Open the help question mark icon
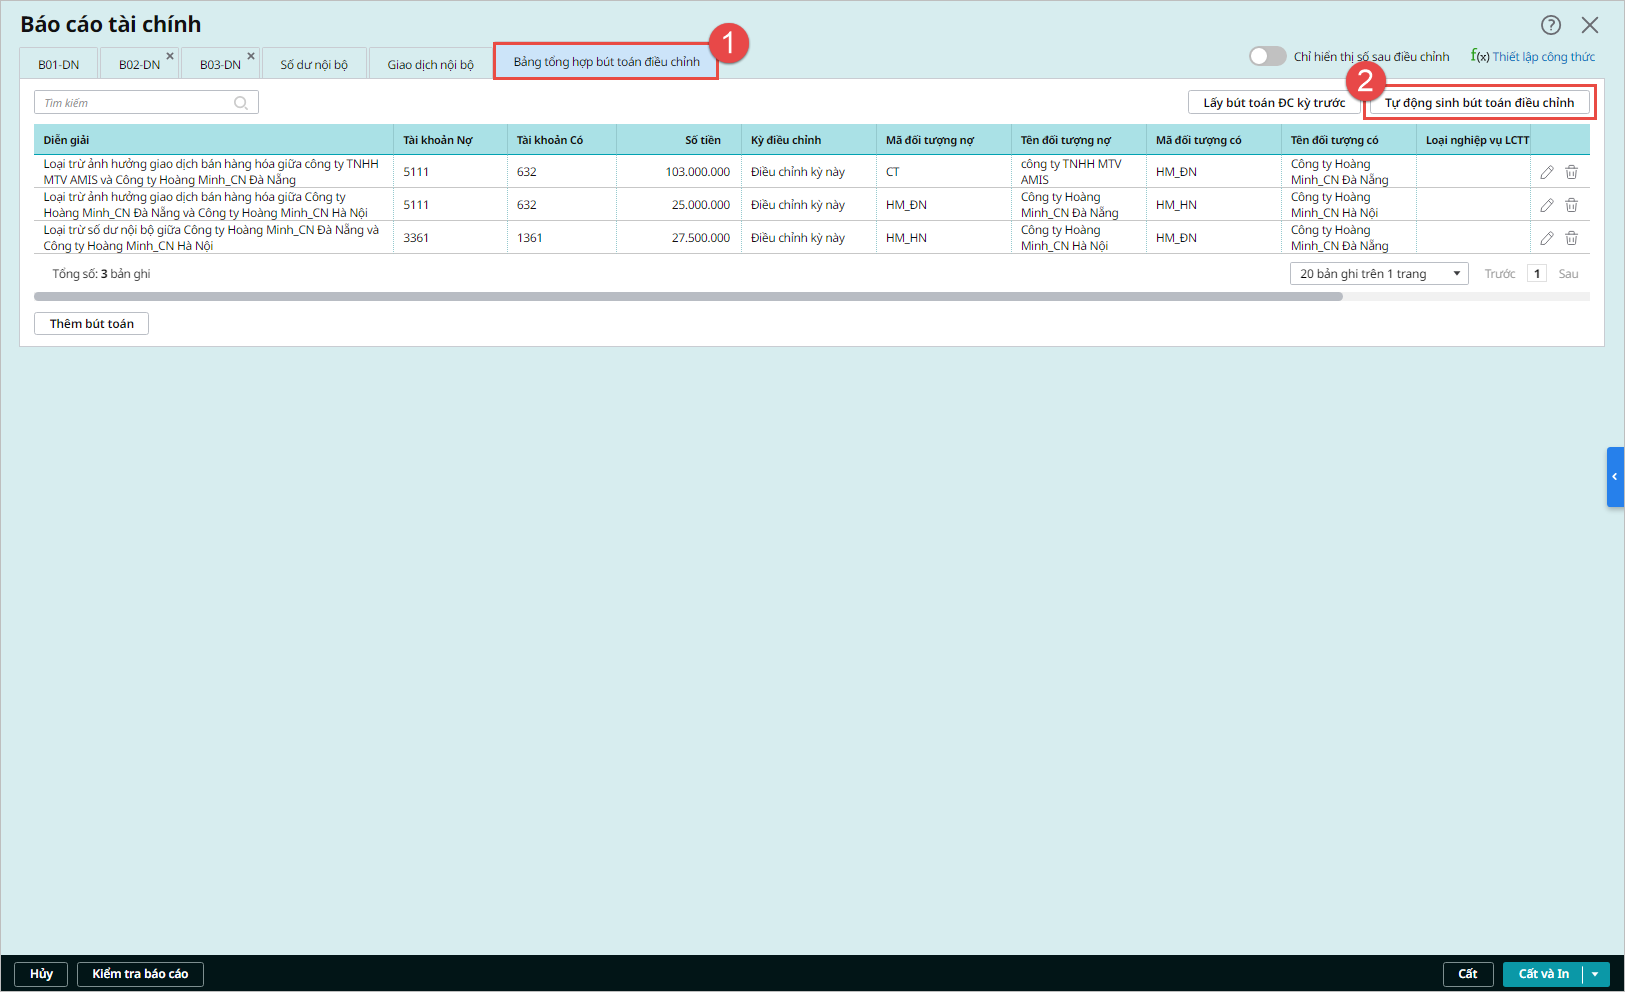 [1550, 25]
